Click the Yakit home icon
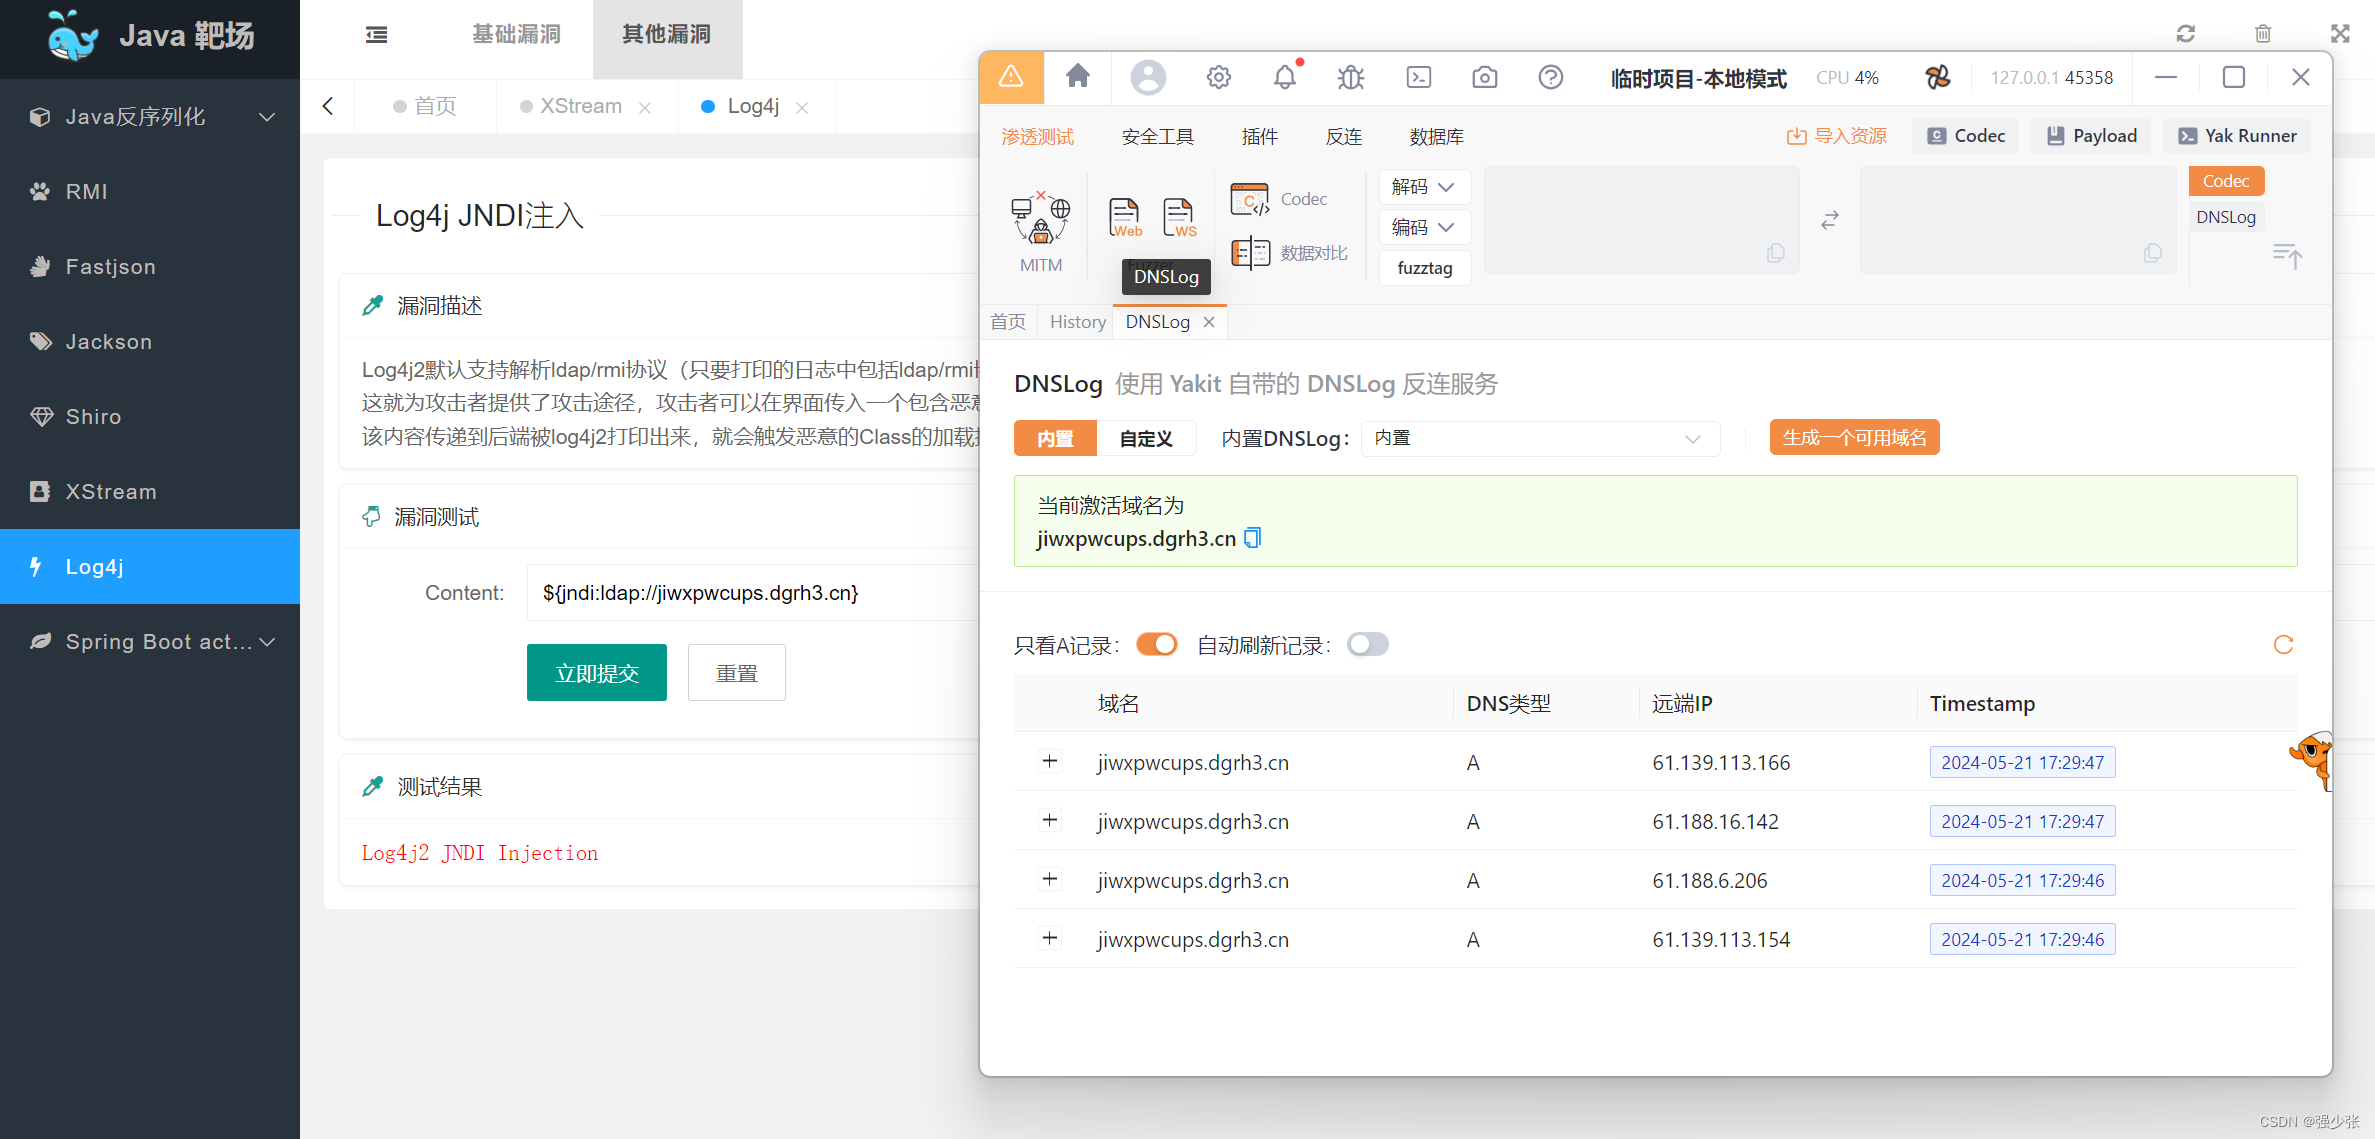Image resolution: width=2375 pixels, height=1139 pixels. click(x=1077, y=77)
